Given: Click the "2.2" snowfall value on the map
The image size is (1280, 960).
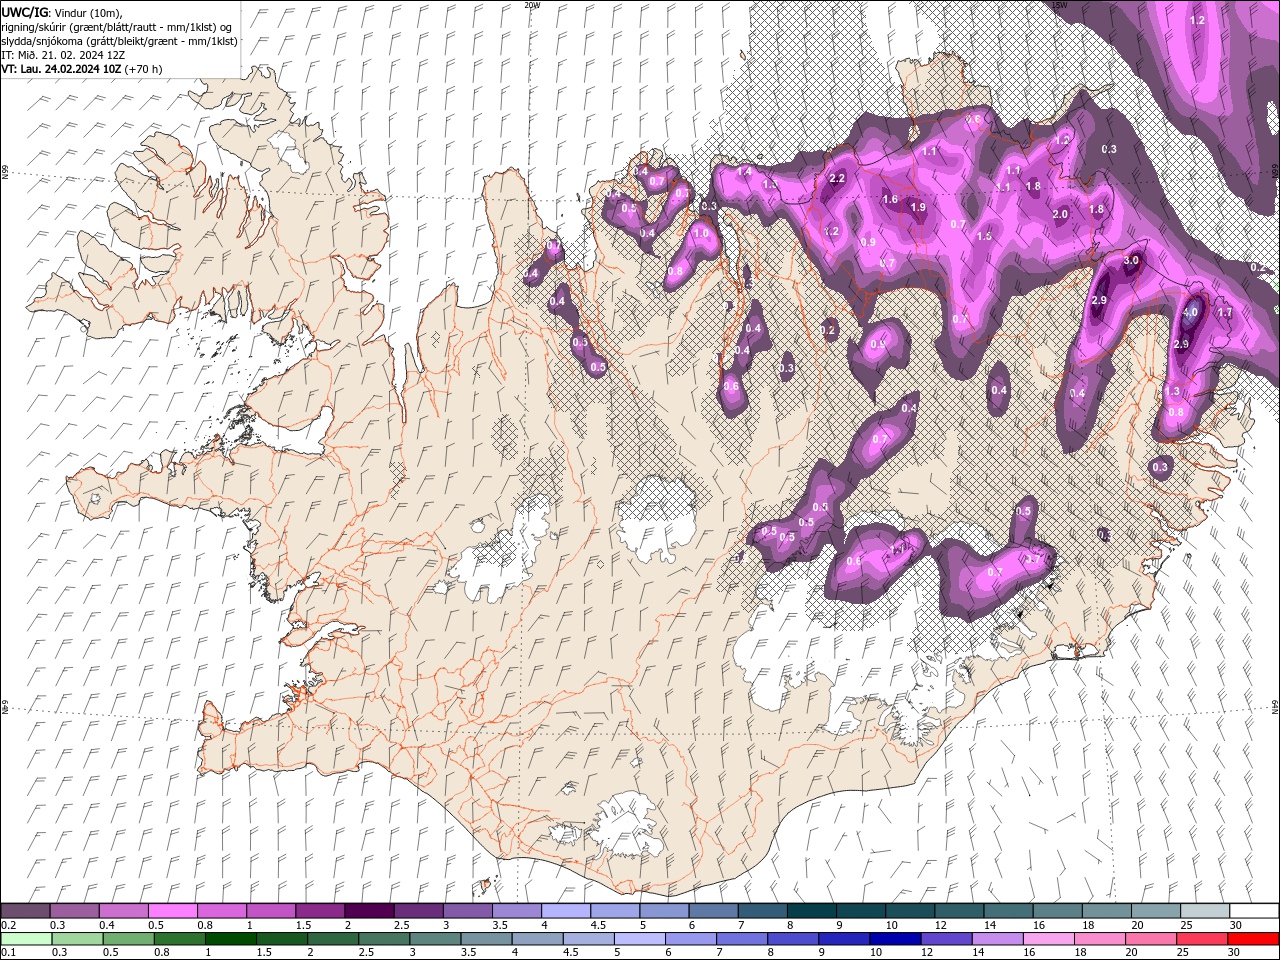Looking at the screenshot, I should click(838, 178).
